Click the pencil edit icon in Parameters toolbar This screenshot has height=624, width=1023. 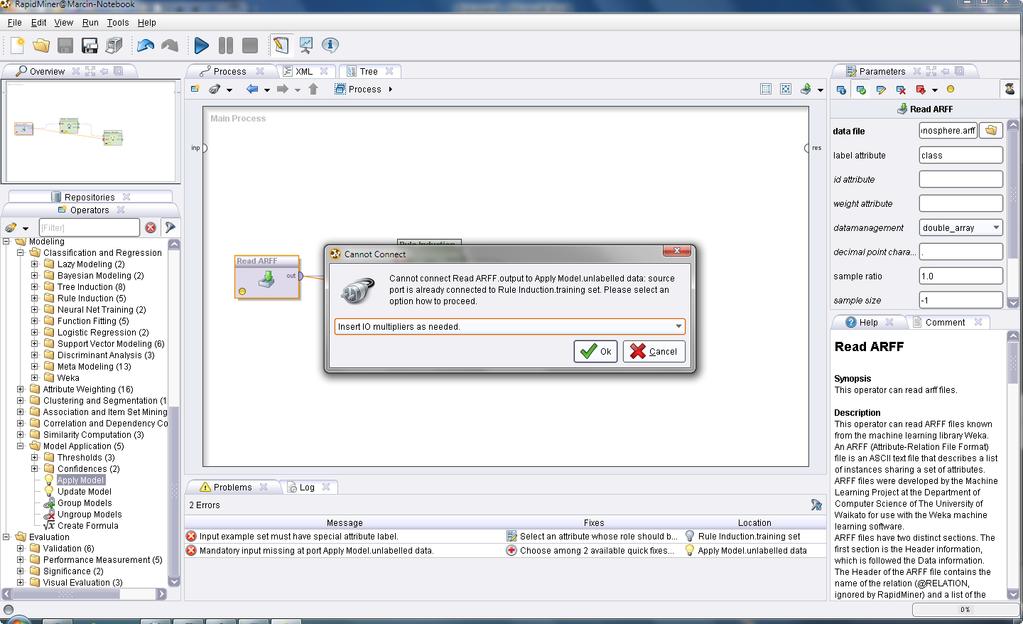[x=881, y=89]
